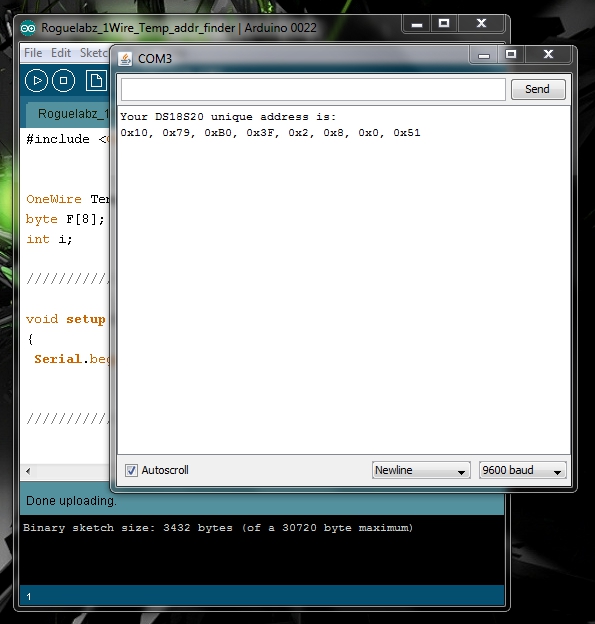Open the Edit menu in Arduino window

pos(61,53)
